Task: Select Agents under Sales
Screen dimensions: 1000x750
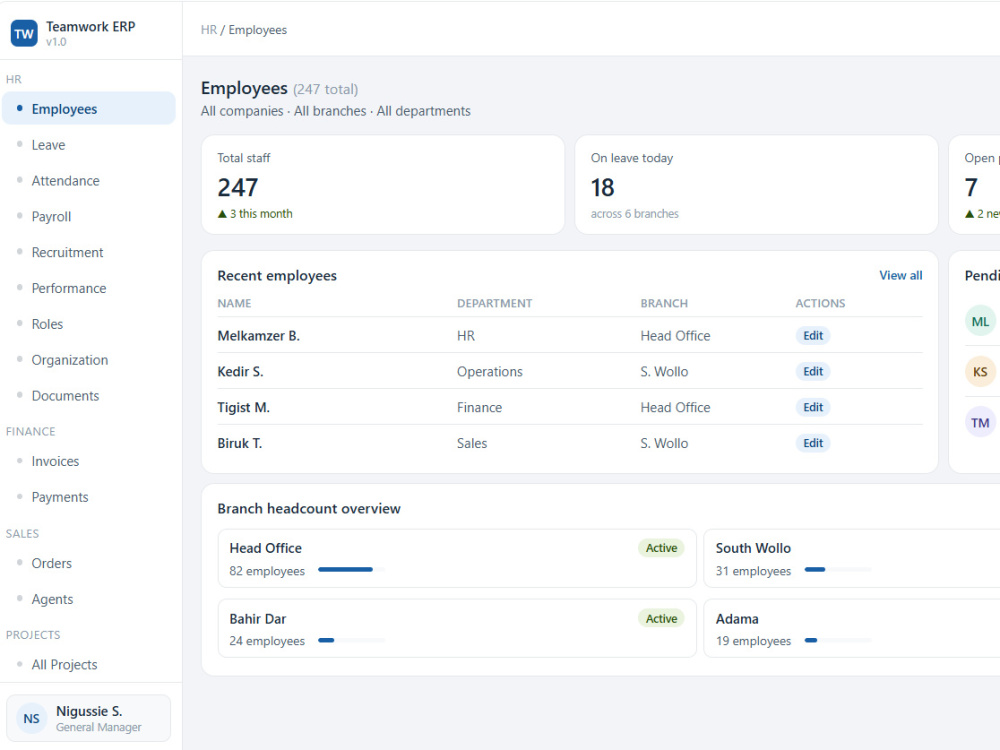Action: click(x=89, y=599)
